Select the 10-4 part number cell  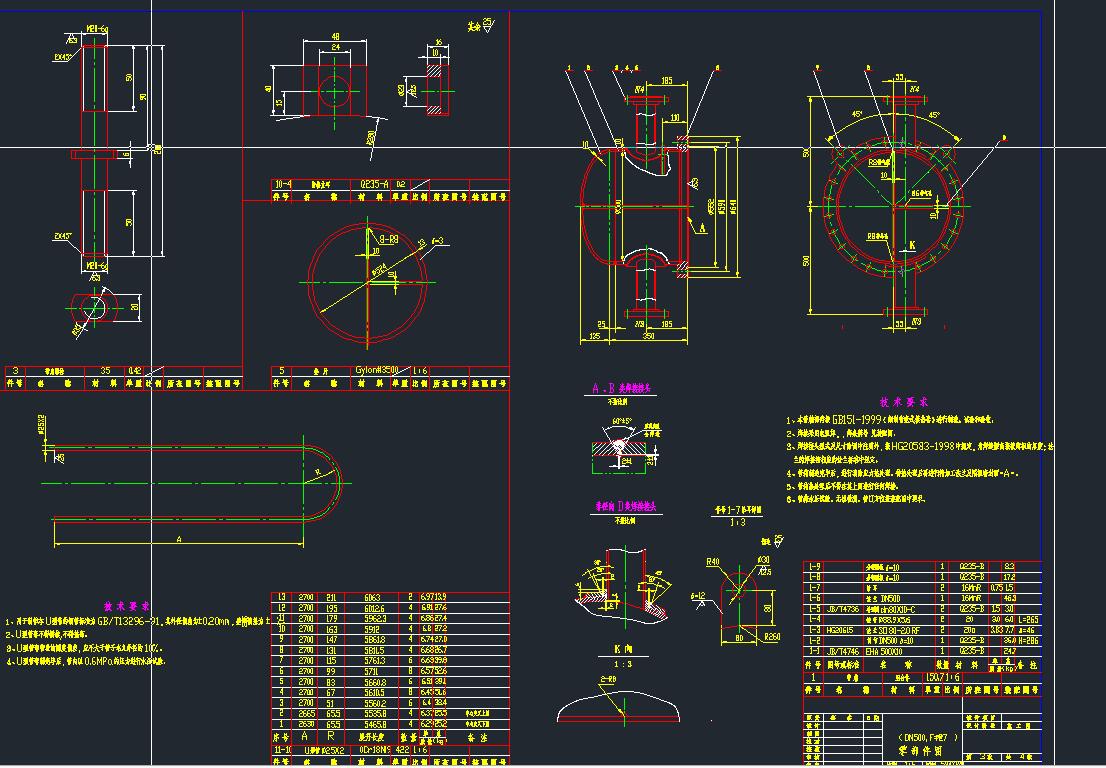click(x=283, y=184)
